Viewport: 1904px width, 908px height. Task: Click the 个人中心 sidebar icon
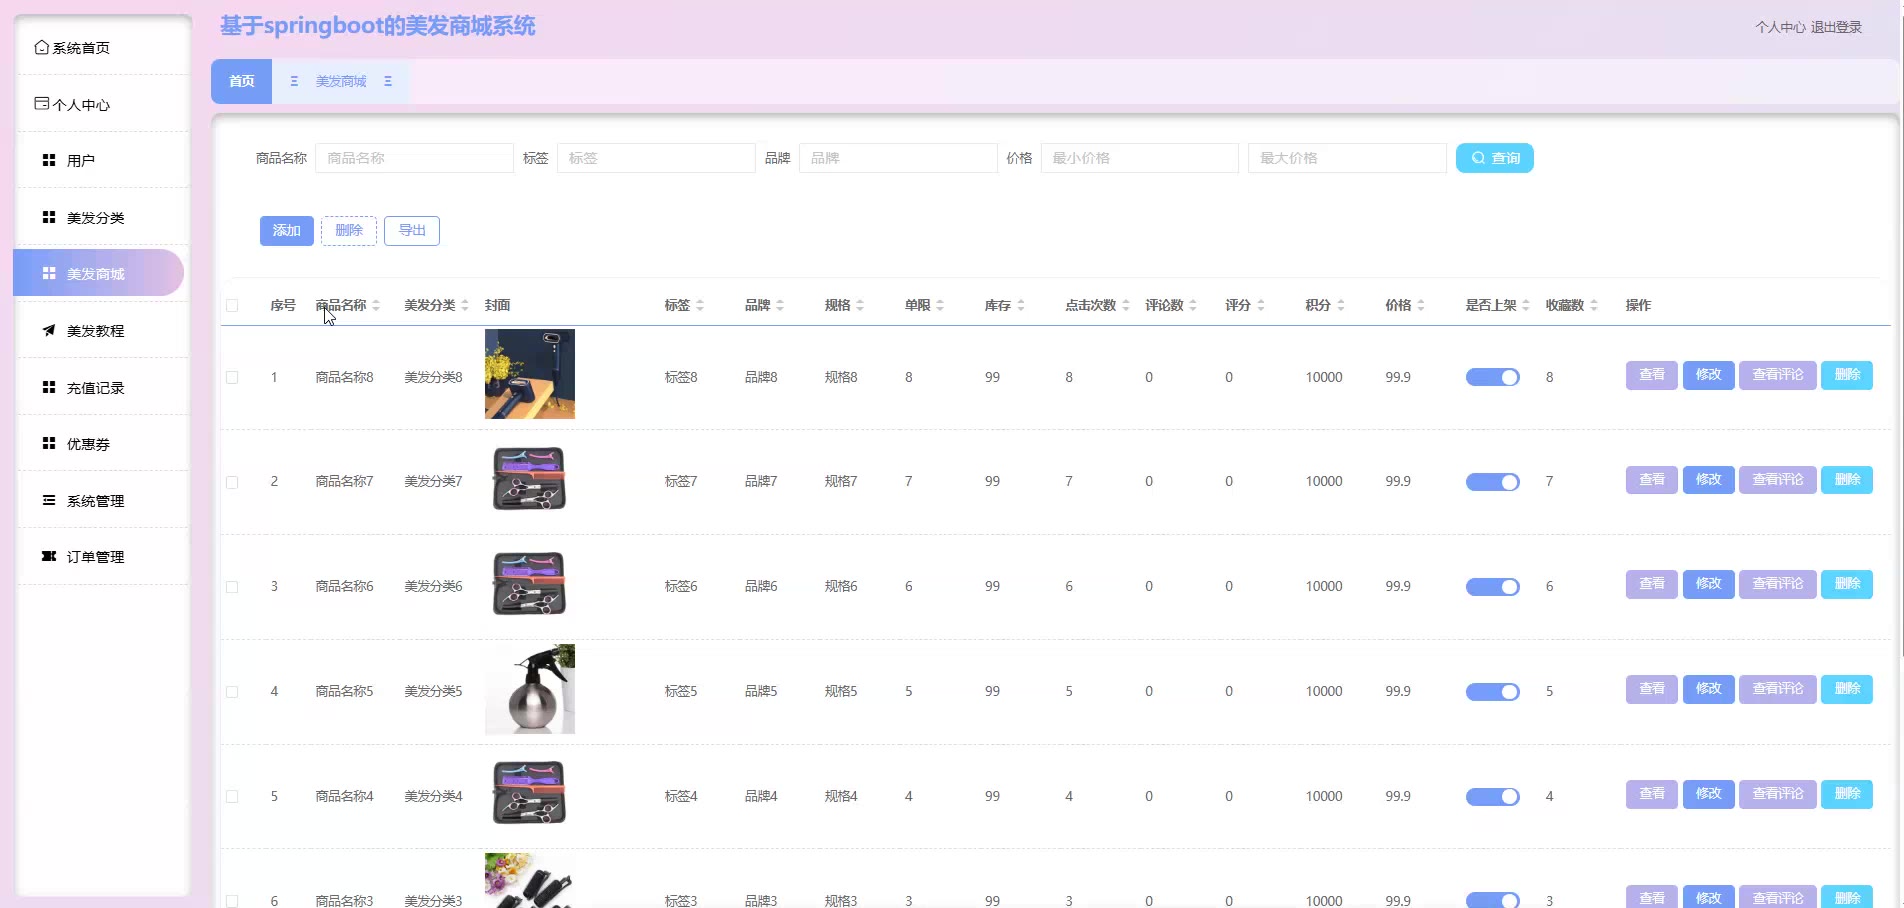[41, 104]
